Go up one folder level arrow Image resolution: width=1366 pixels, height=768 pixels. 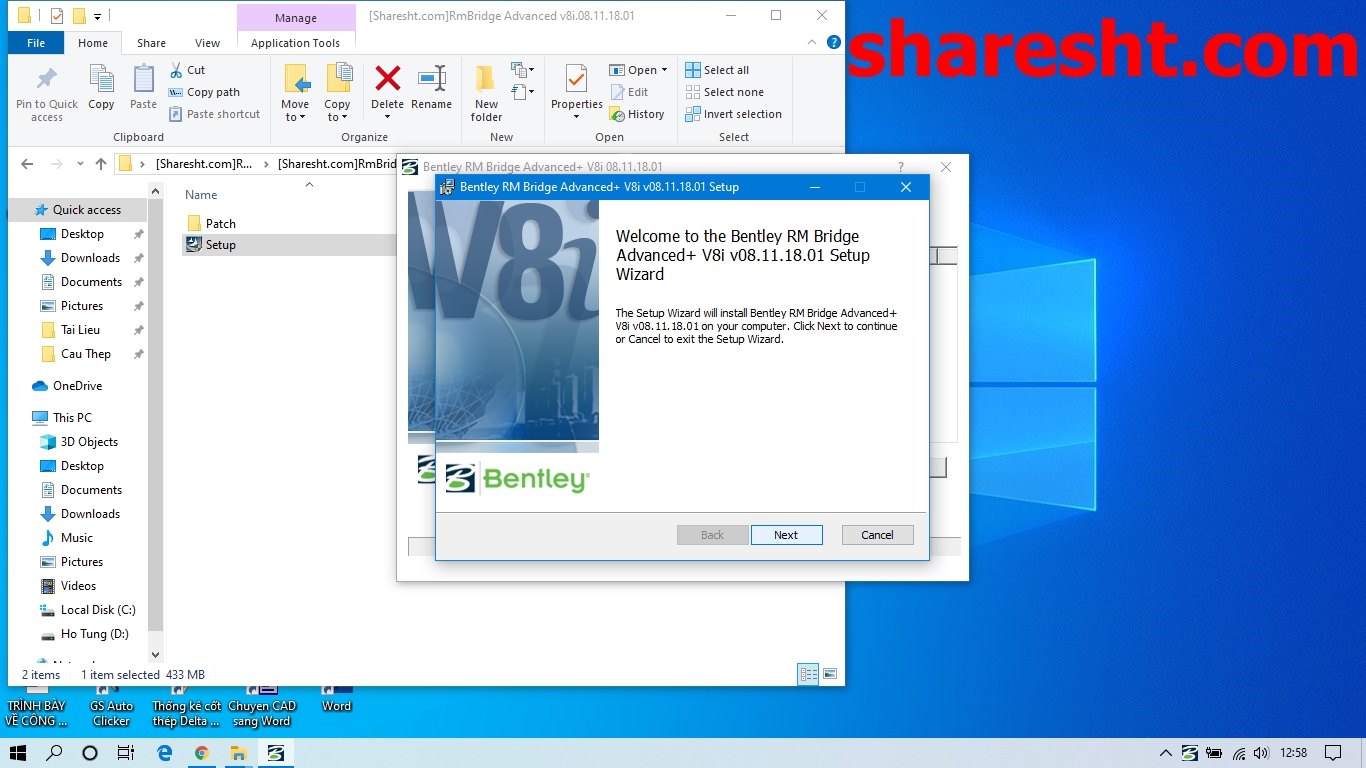pyautogui.click(x=100, y=164)
